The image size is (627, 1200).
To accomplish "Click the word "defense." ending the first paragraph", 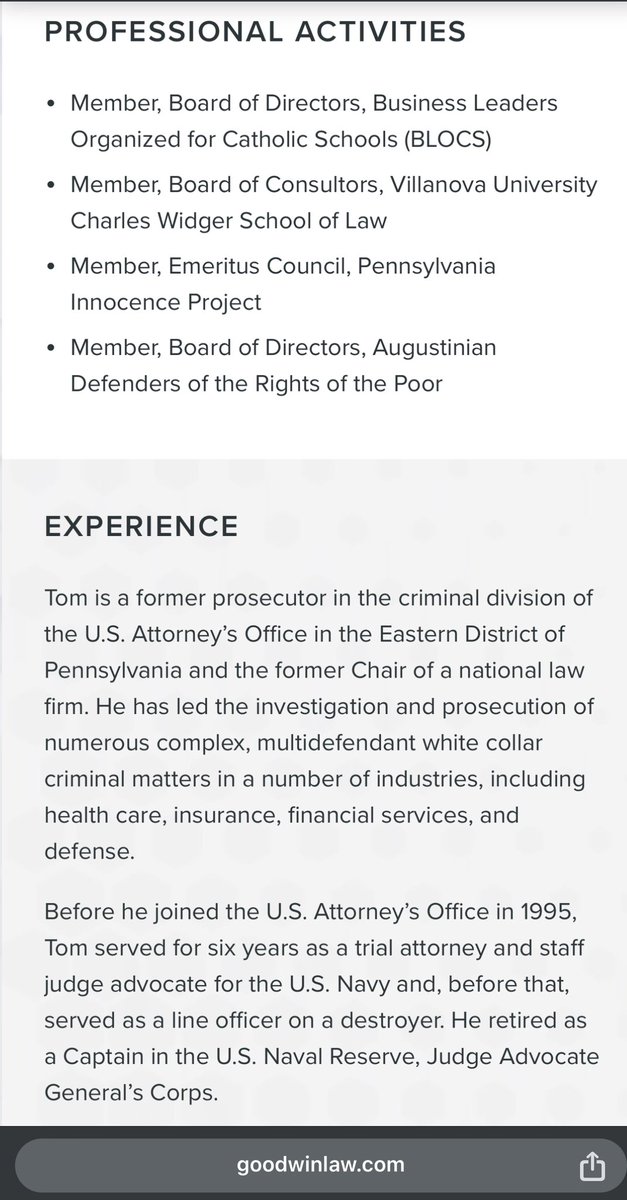I will pos(90,850).
